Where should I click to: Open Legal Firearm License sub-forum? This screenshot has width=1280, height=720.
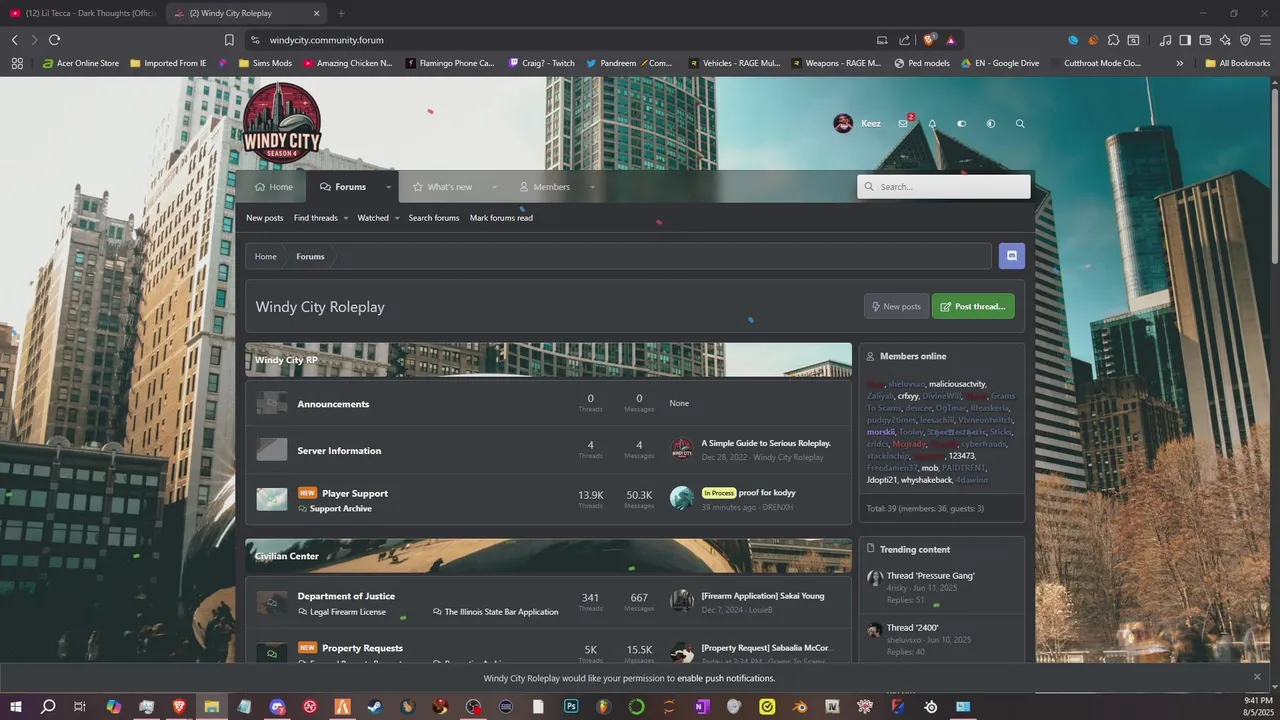[x=347, y=612]
